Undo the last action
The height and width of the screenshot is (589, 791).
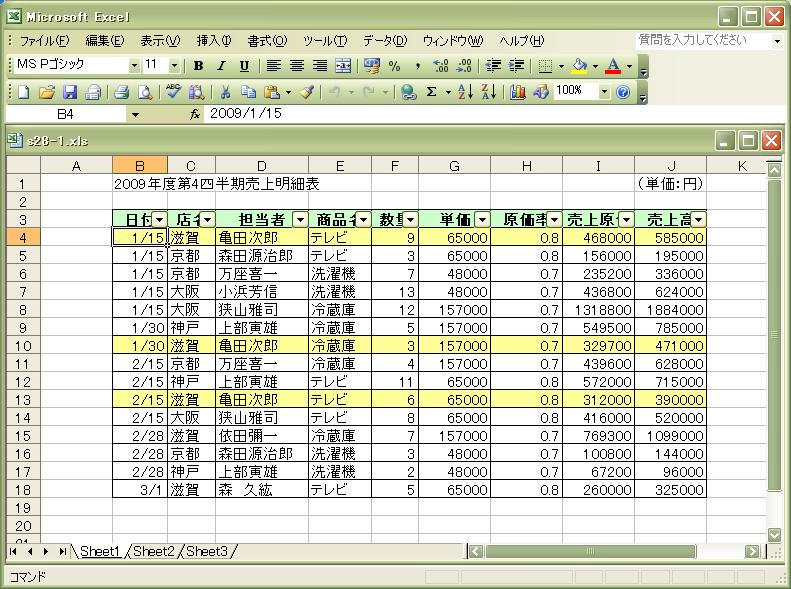coord(335,92)
